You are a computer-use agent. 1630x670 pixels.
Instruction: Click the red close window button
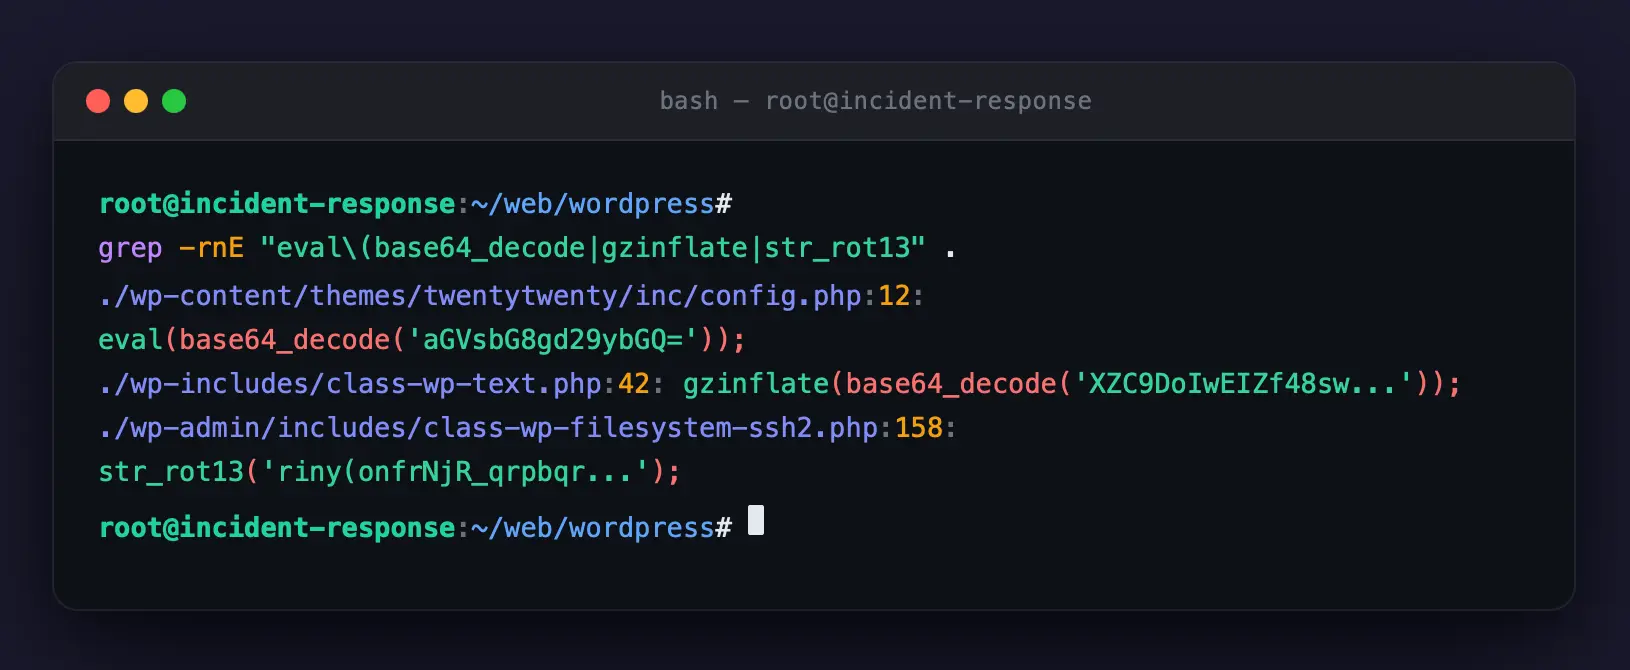coord(98,101)
